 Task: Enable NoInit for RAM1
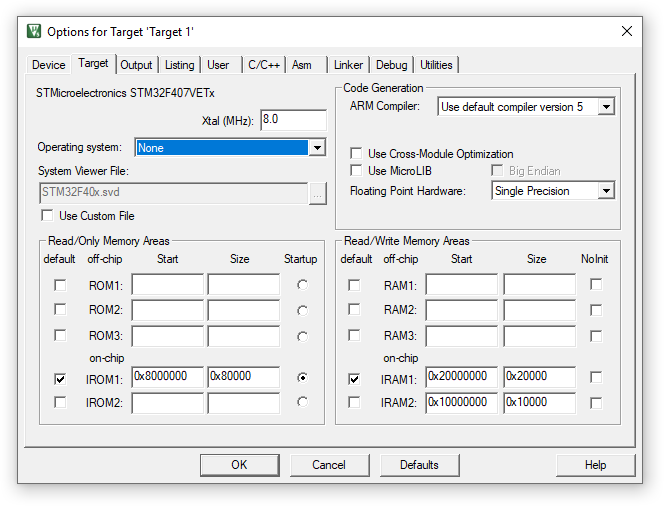(x=596, y=284)
